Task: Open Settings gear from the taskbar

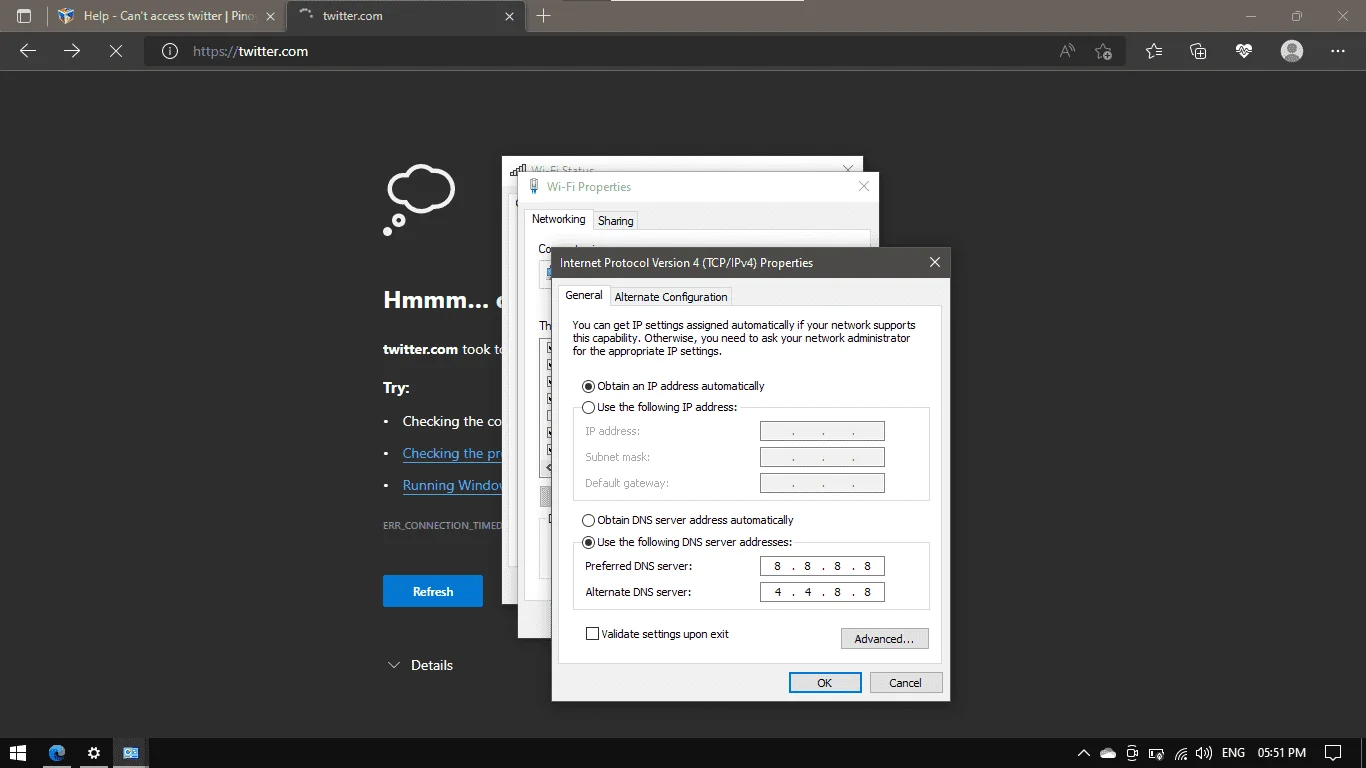Action: click(x=94, y=753)
